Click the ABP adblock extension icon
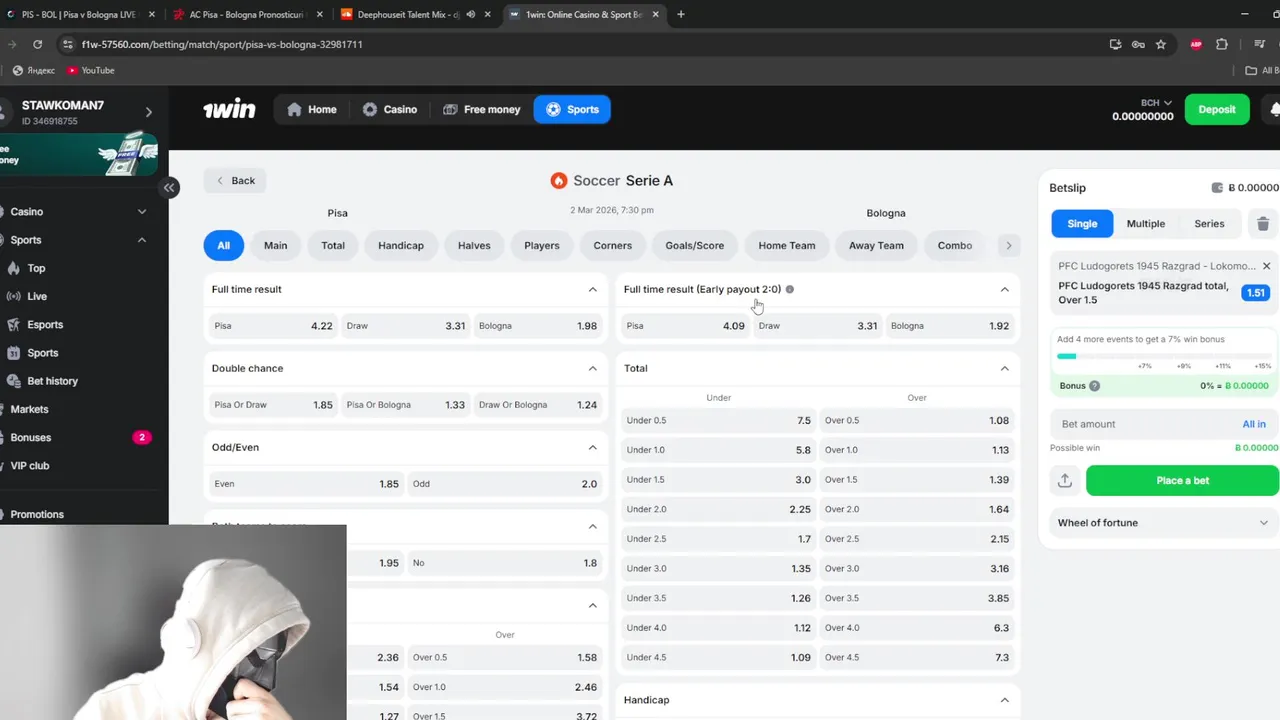The height and width of the screenshot is (720, 1280). tap(1196, 44)
